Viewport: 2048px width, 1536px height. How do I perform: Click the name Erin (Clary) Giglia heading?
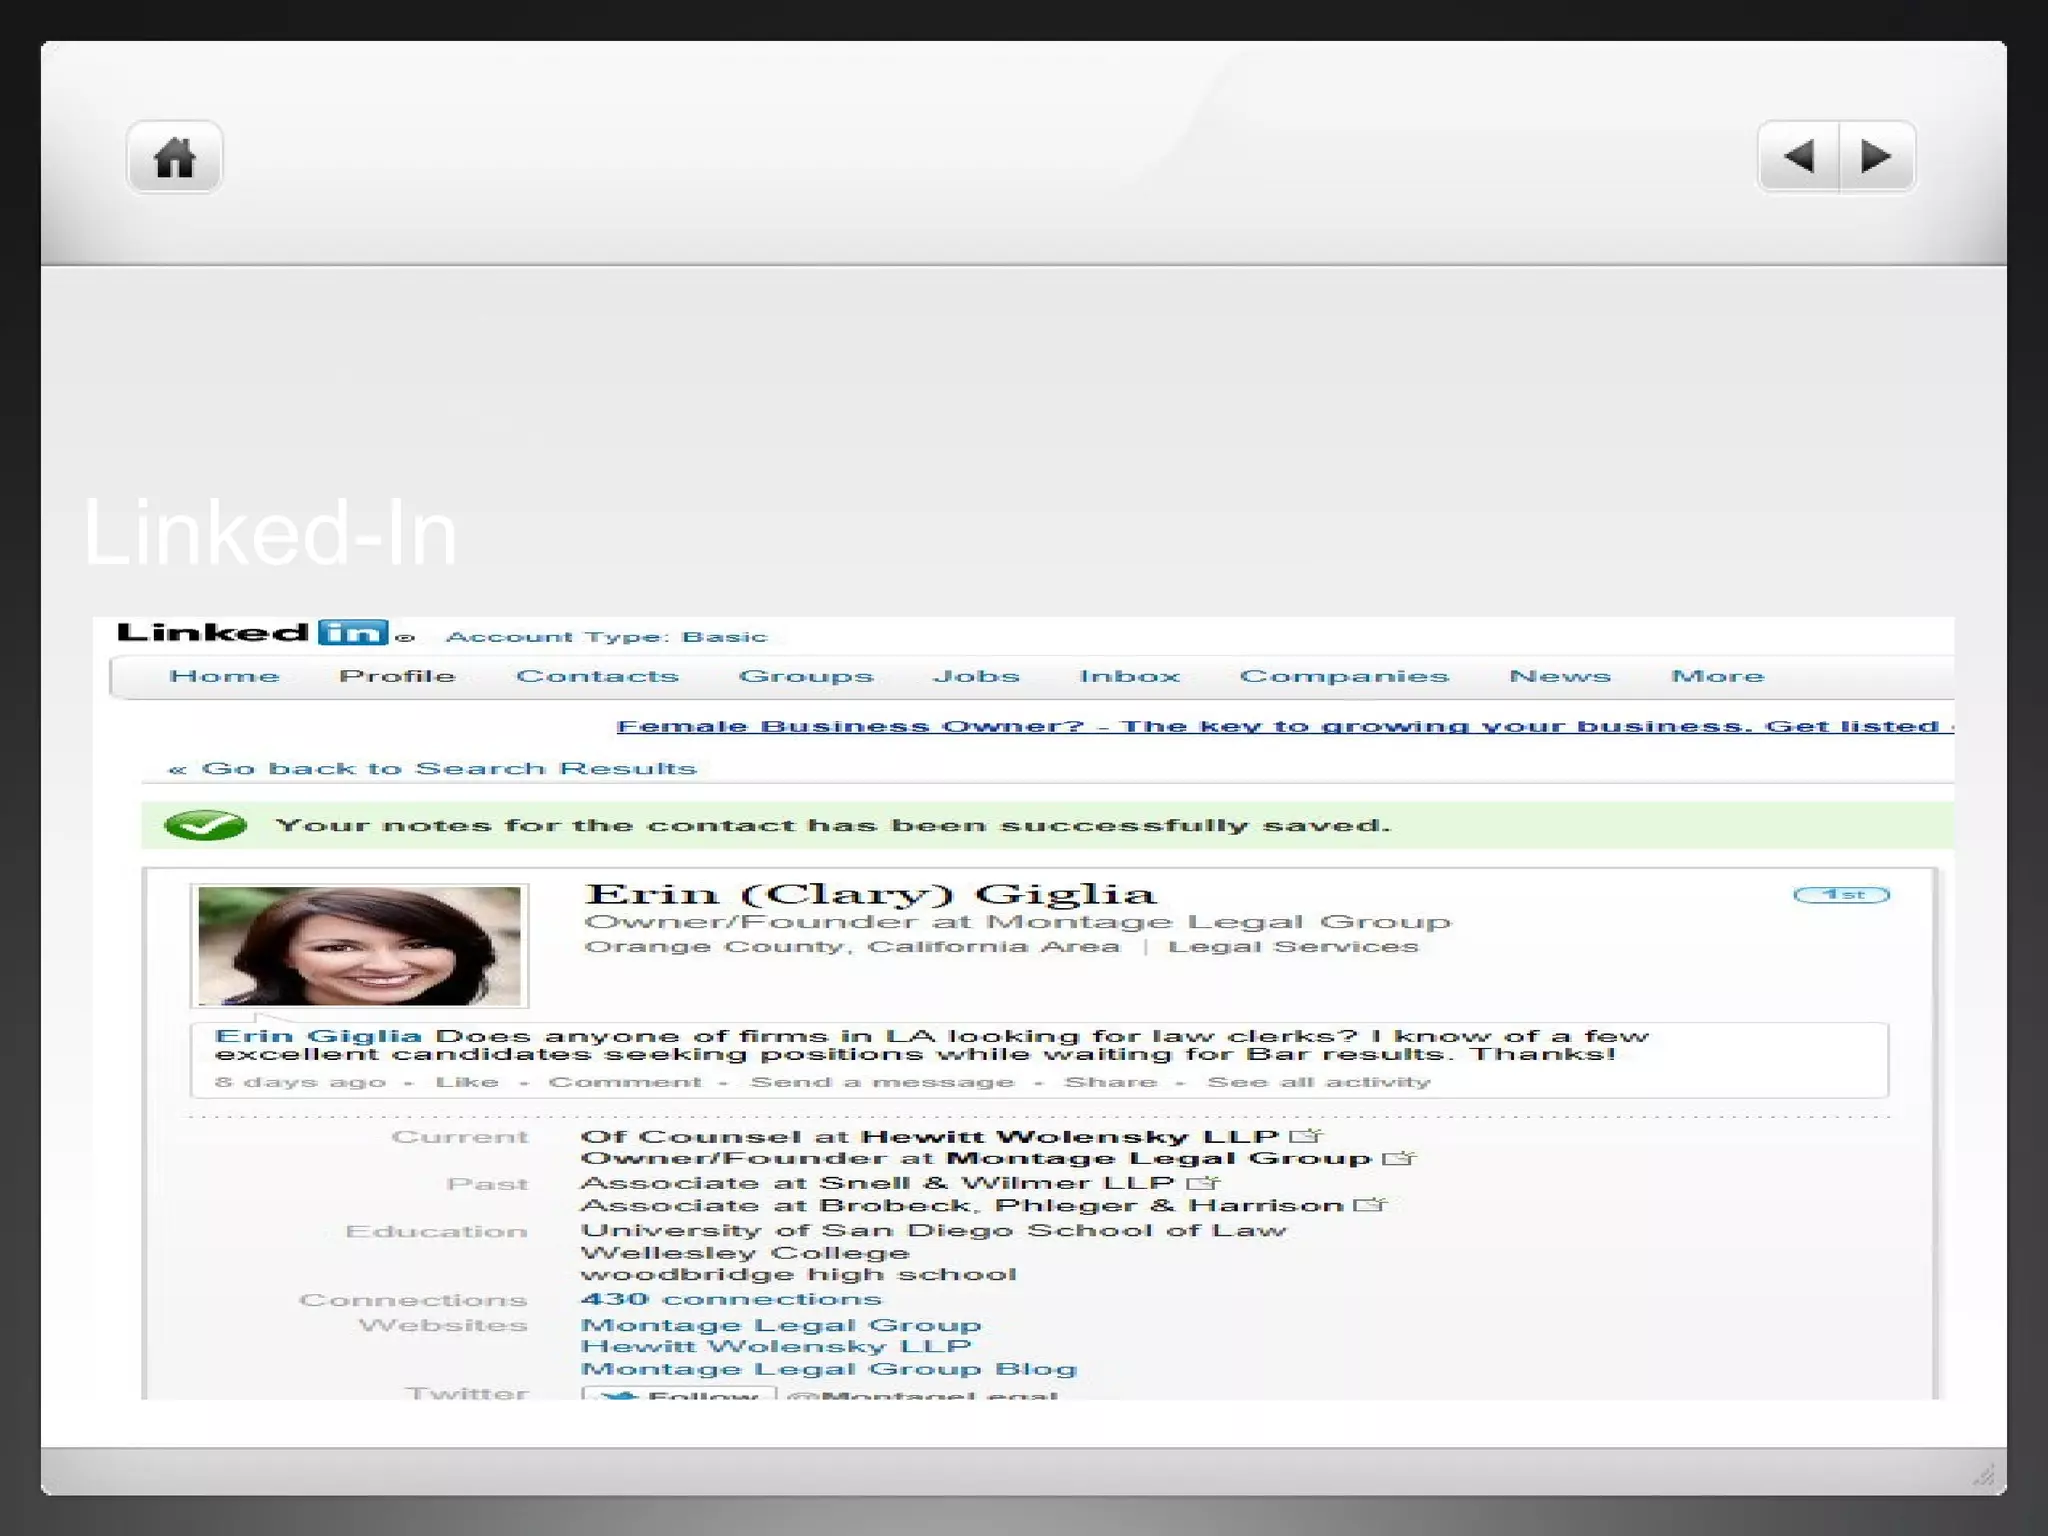pos(870,893)
